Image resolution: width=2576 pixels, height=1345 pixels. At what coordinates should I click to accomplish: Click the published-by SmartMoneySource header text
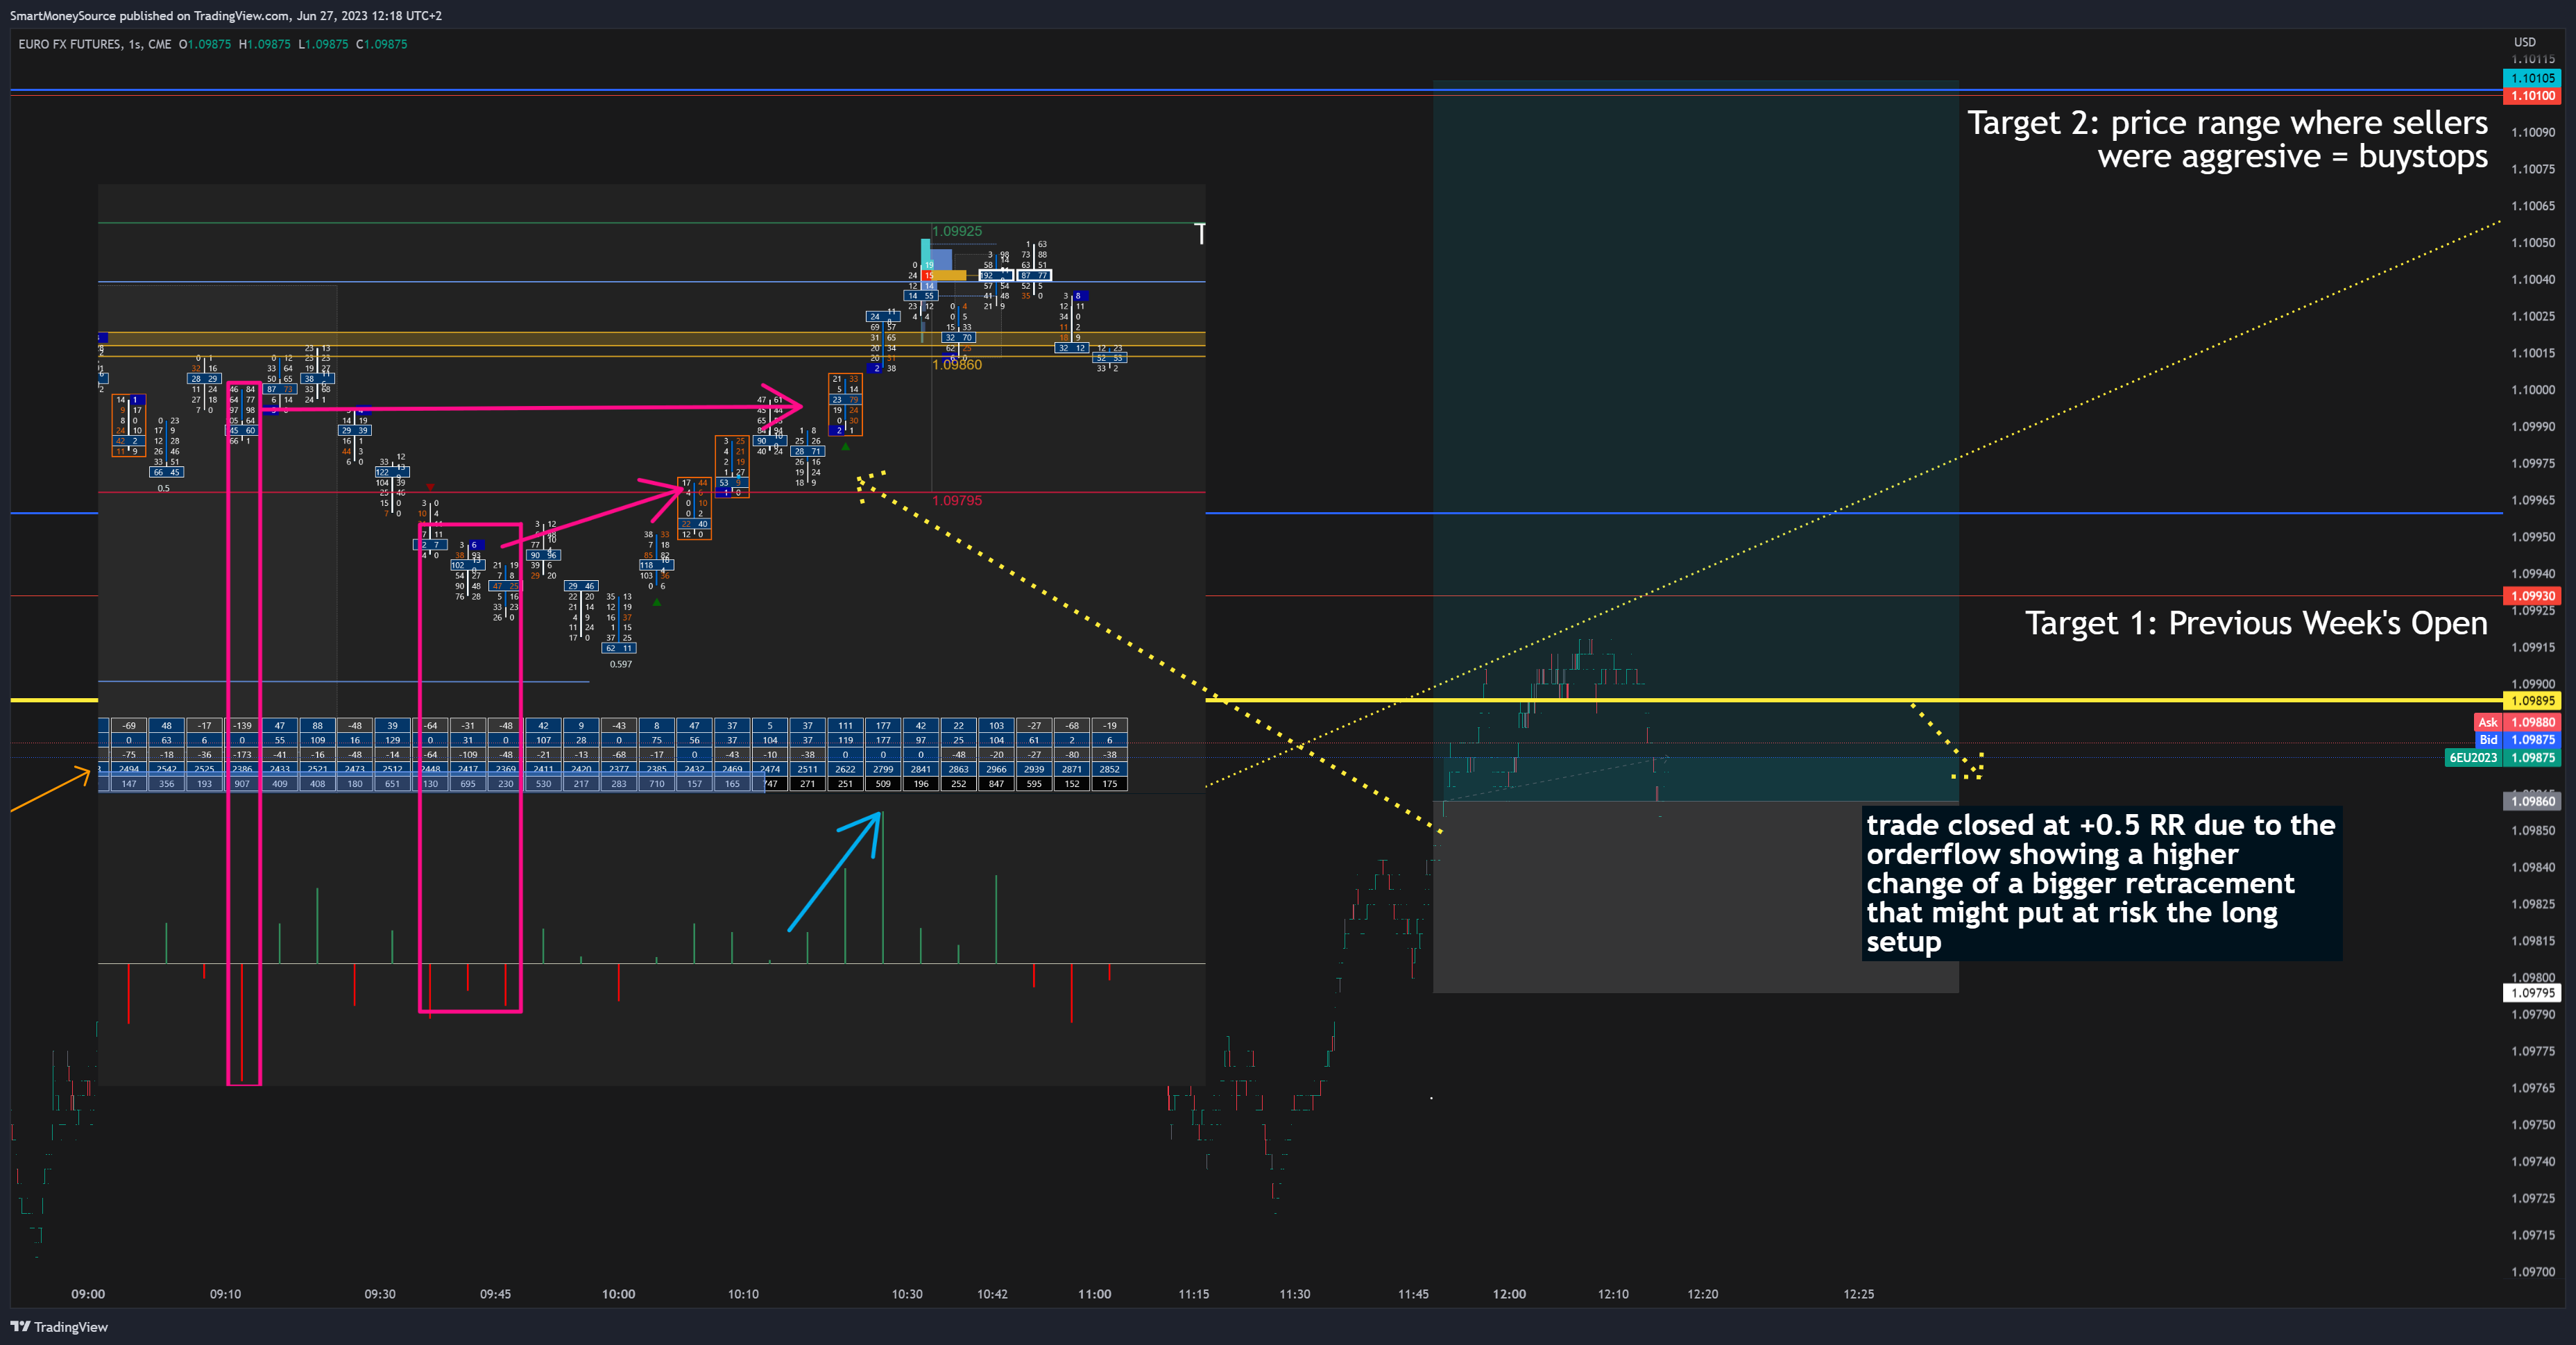click(x=226, y=15)
